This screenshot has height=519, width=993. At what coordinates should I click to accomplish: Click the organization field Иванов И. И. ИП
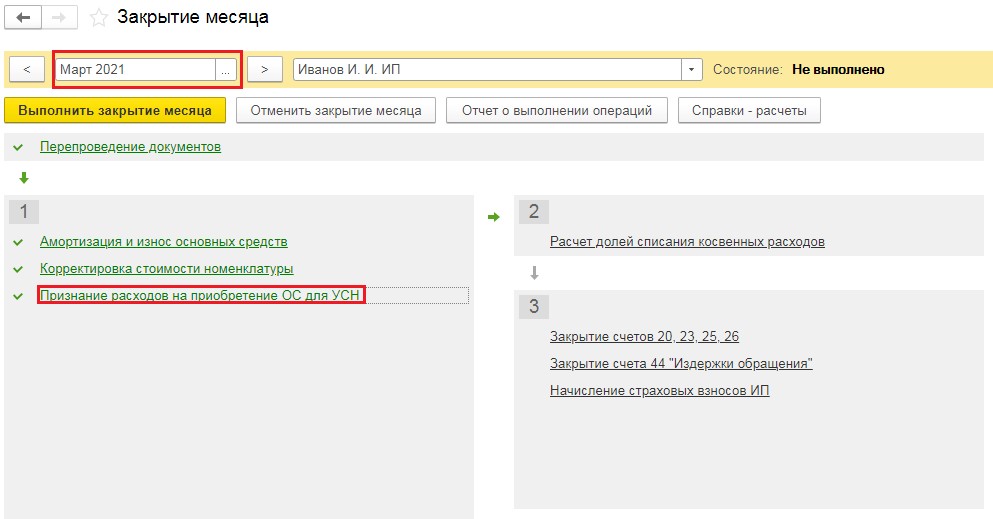(x=487, y=70)
